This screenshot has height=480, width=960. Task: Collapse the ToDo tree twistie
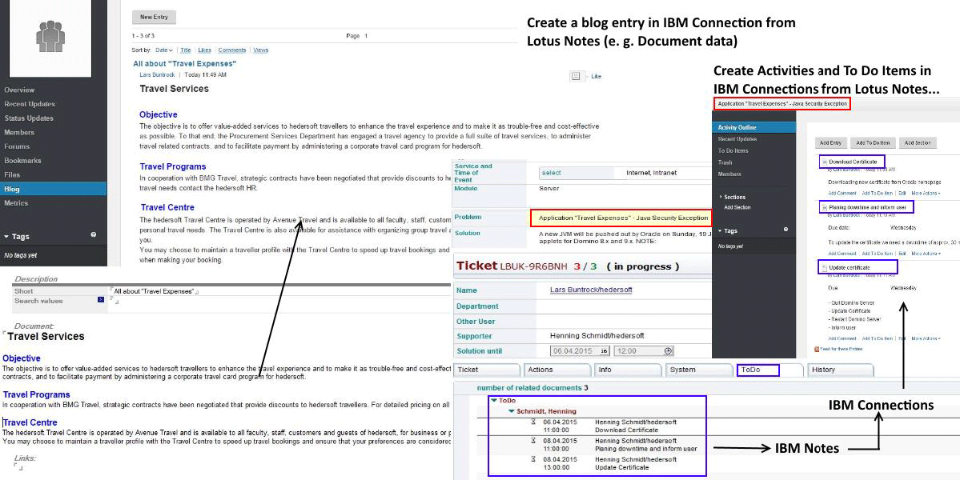tap(492, 400)
